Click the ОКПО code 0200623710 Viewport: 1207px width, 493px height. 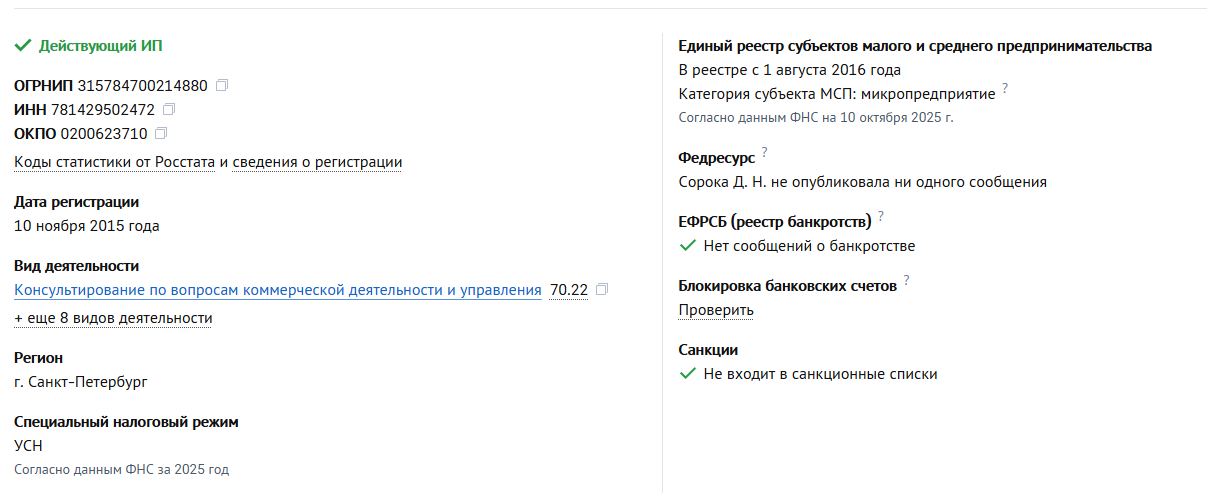tap(104, 134)
